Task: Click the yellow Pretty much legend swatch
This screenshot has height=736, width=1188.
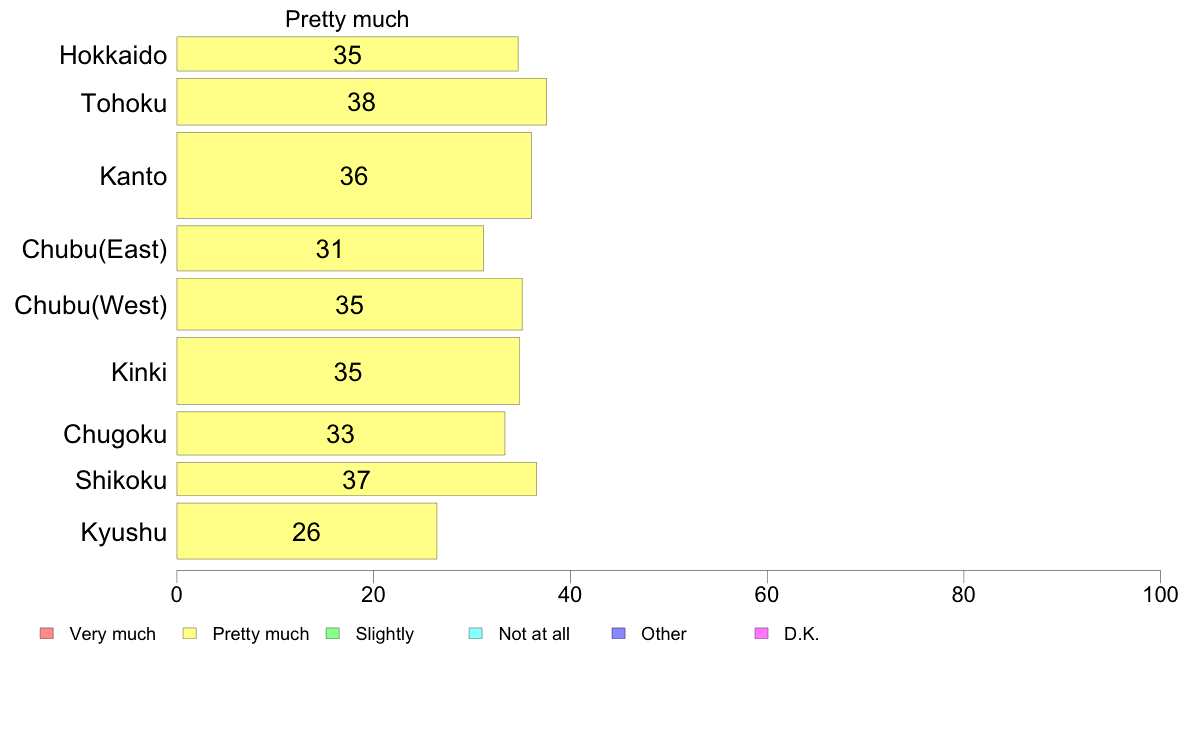Action: (x=189, y=633)
